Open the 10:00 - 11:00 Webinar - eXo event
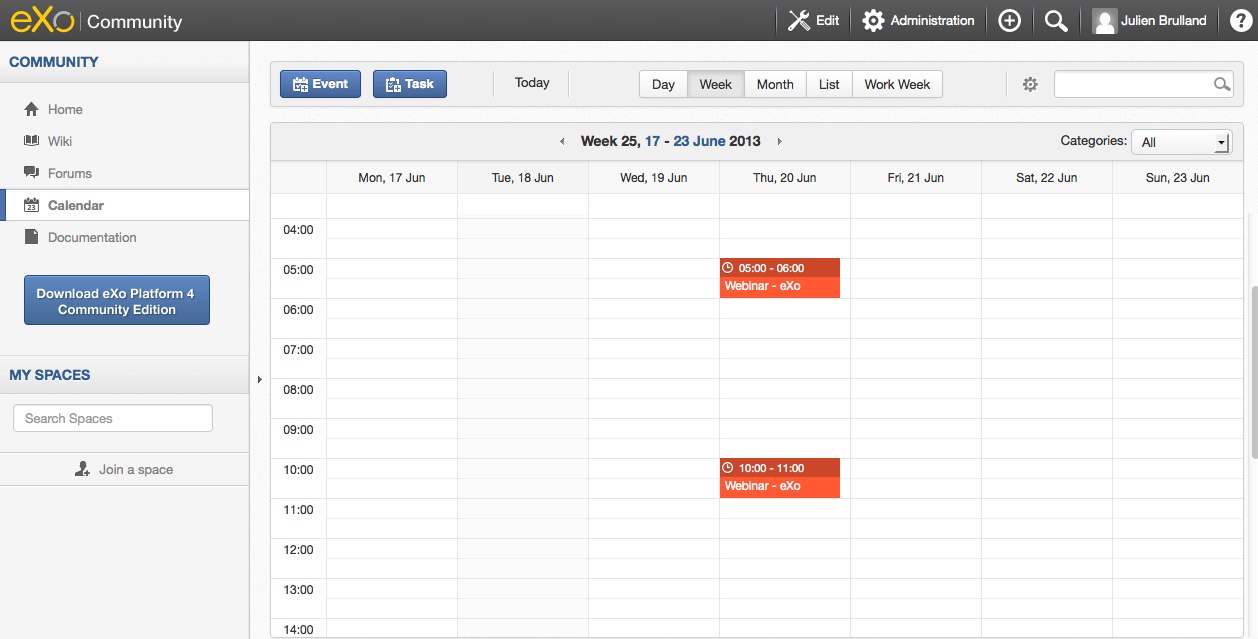Image resolution: width=1258 pixels, height=639 pixels. point(780,478)
